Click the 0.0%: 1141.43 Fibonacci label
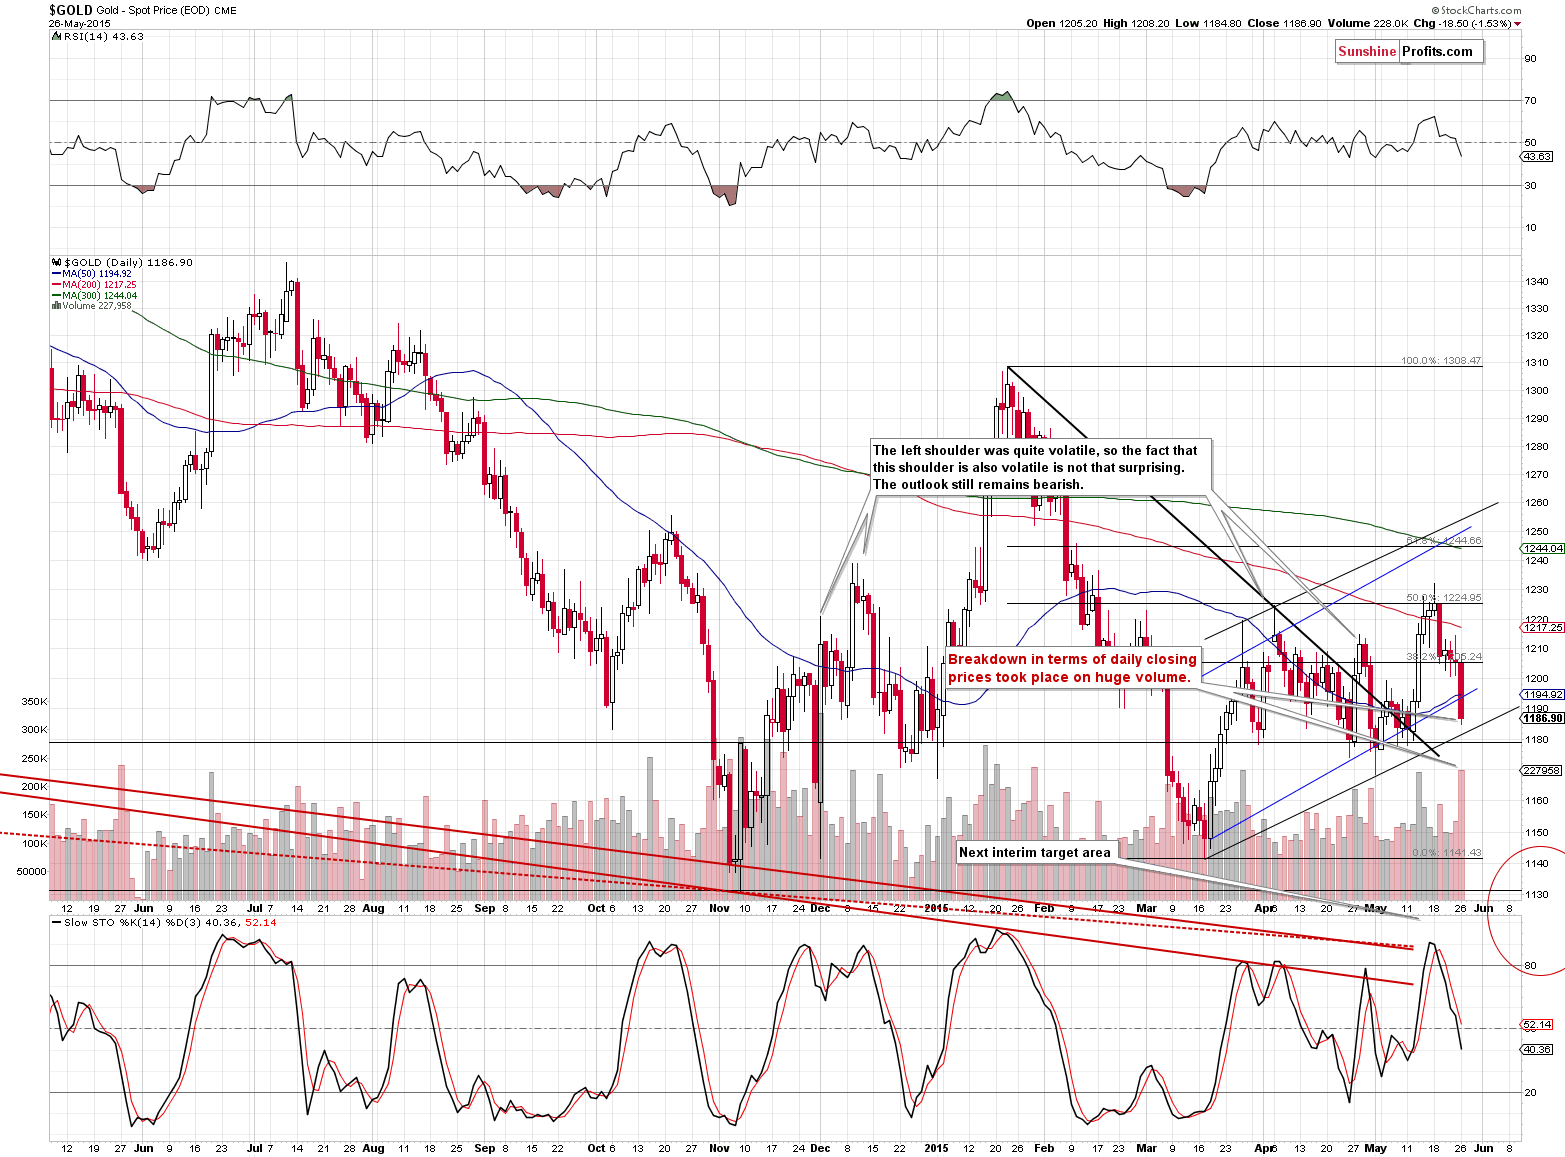 (1446, 853)
